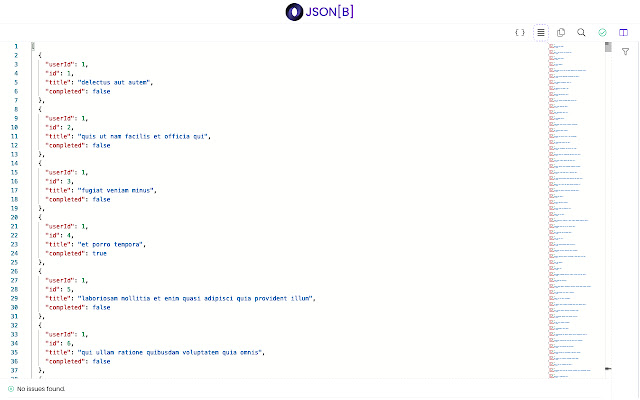
Task: Click the round JSON[B] logo emblem
Action: [x=294, y=12]
